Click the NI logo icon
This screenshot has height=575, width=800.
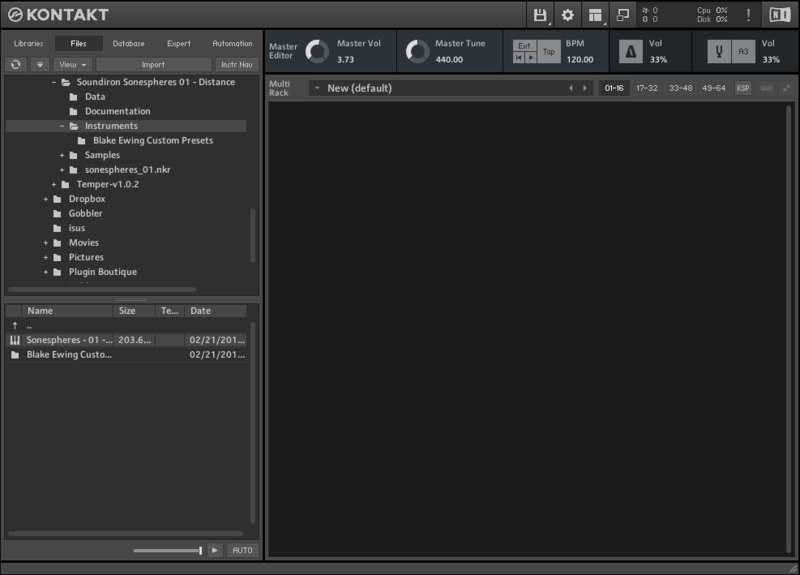tap(778, 15)
